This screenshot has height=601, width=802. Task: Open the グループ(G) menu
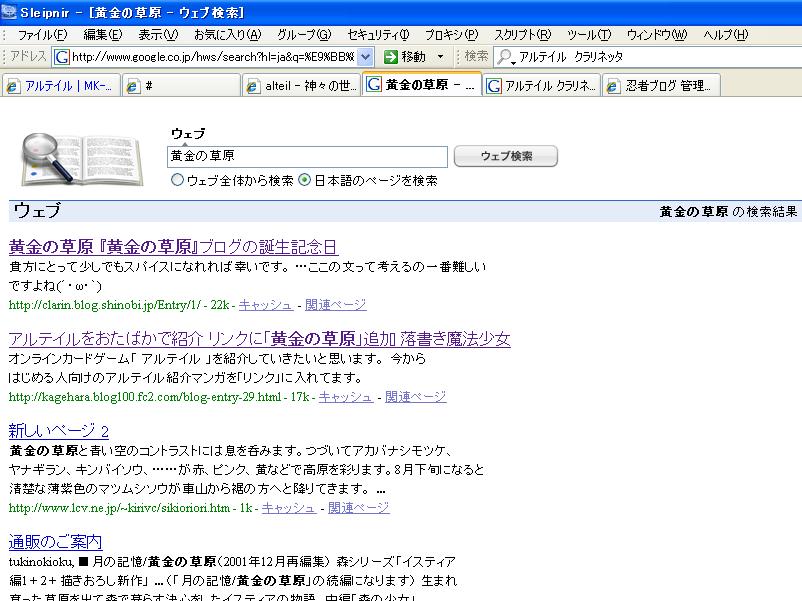(304, 35)
